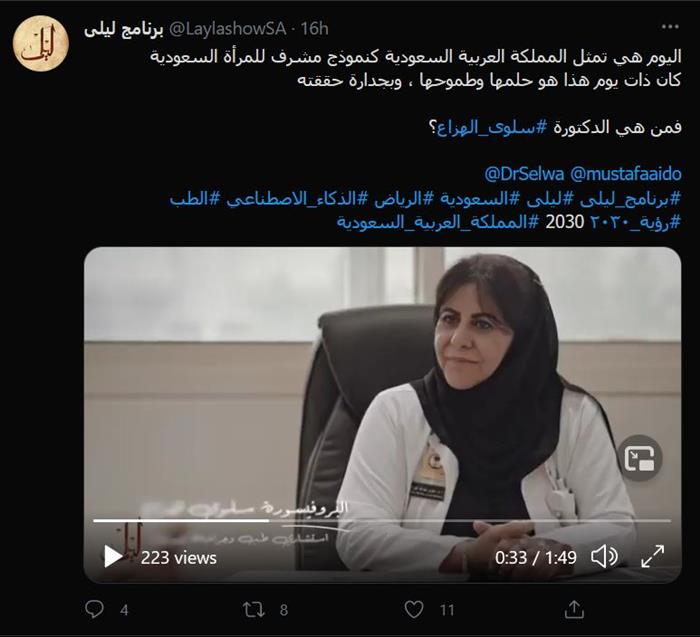Viewport: 700px width, 637px height.
Task: Like the tweet with the heart icon
Action: pos(414,609)
